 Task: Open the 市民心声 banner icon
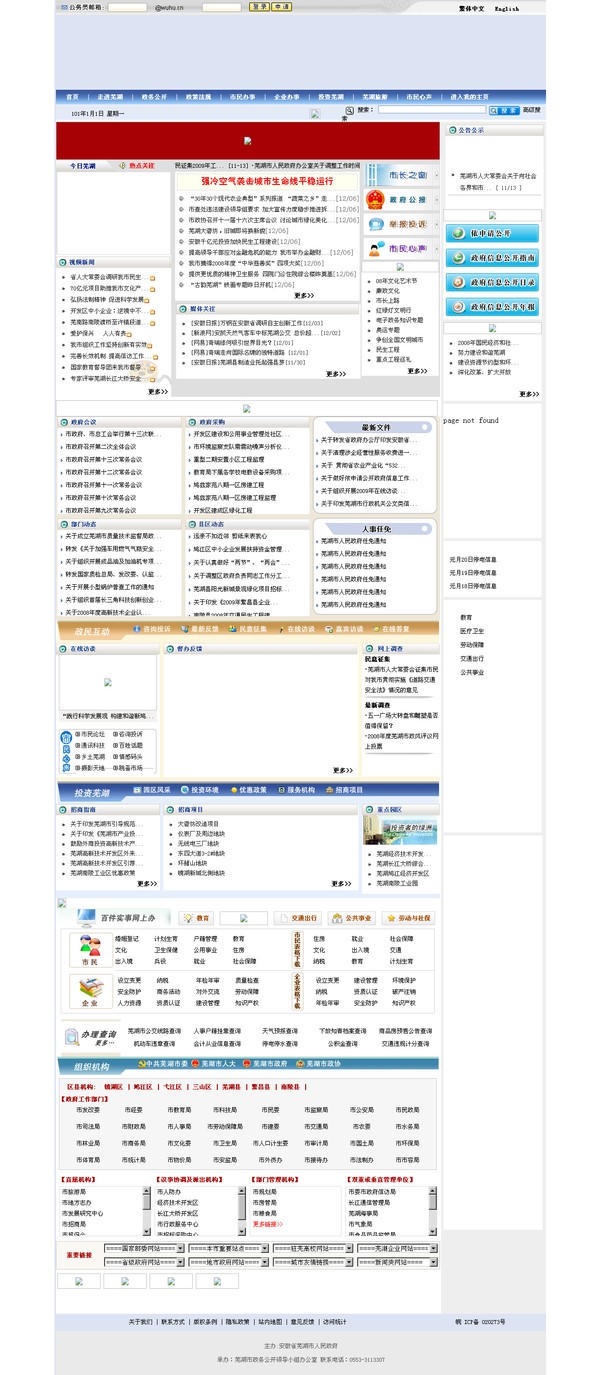point(400,248)
